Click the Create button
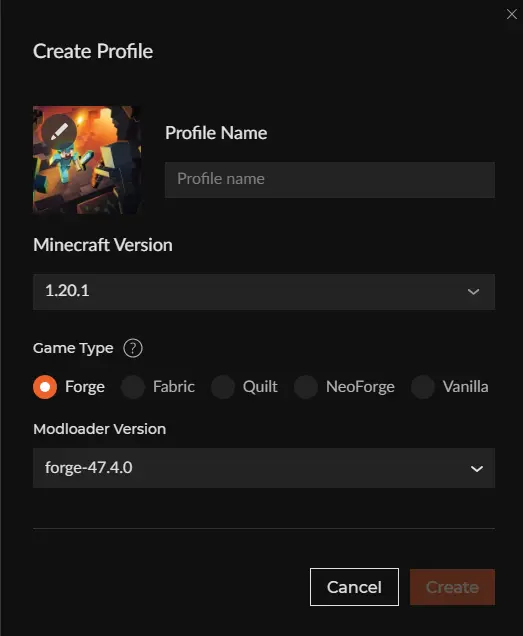 [x=452, y=587]
